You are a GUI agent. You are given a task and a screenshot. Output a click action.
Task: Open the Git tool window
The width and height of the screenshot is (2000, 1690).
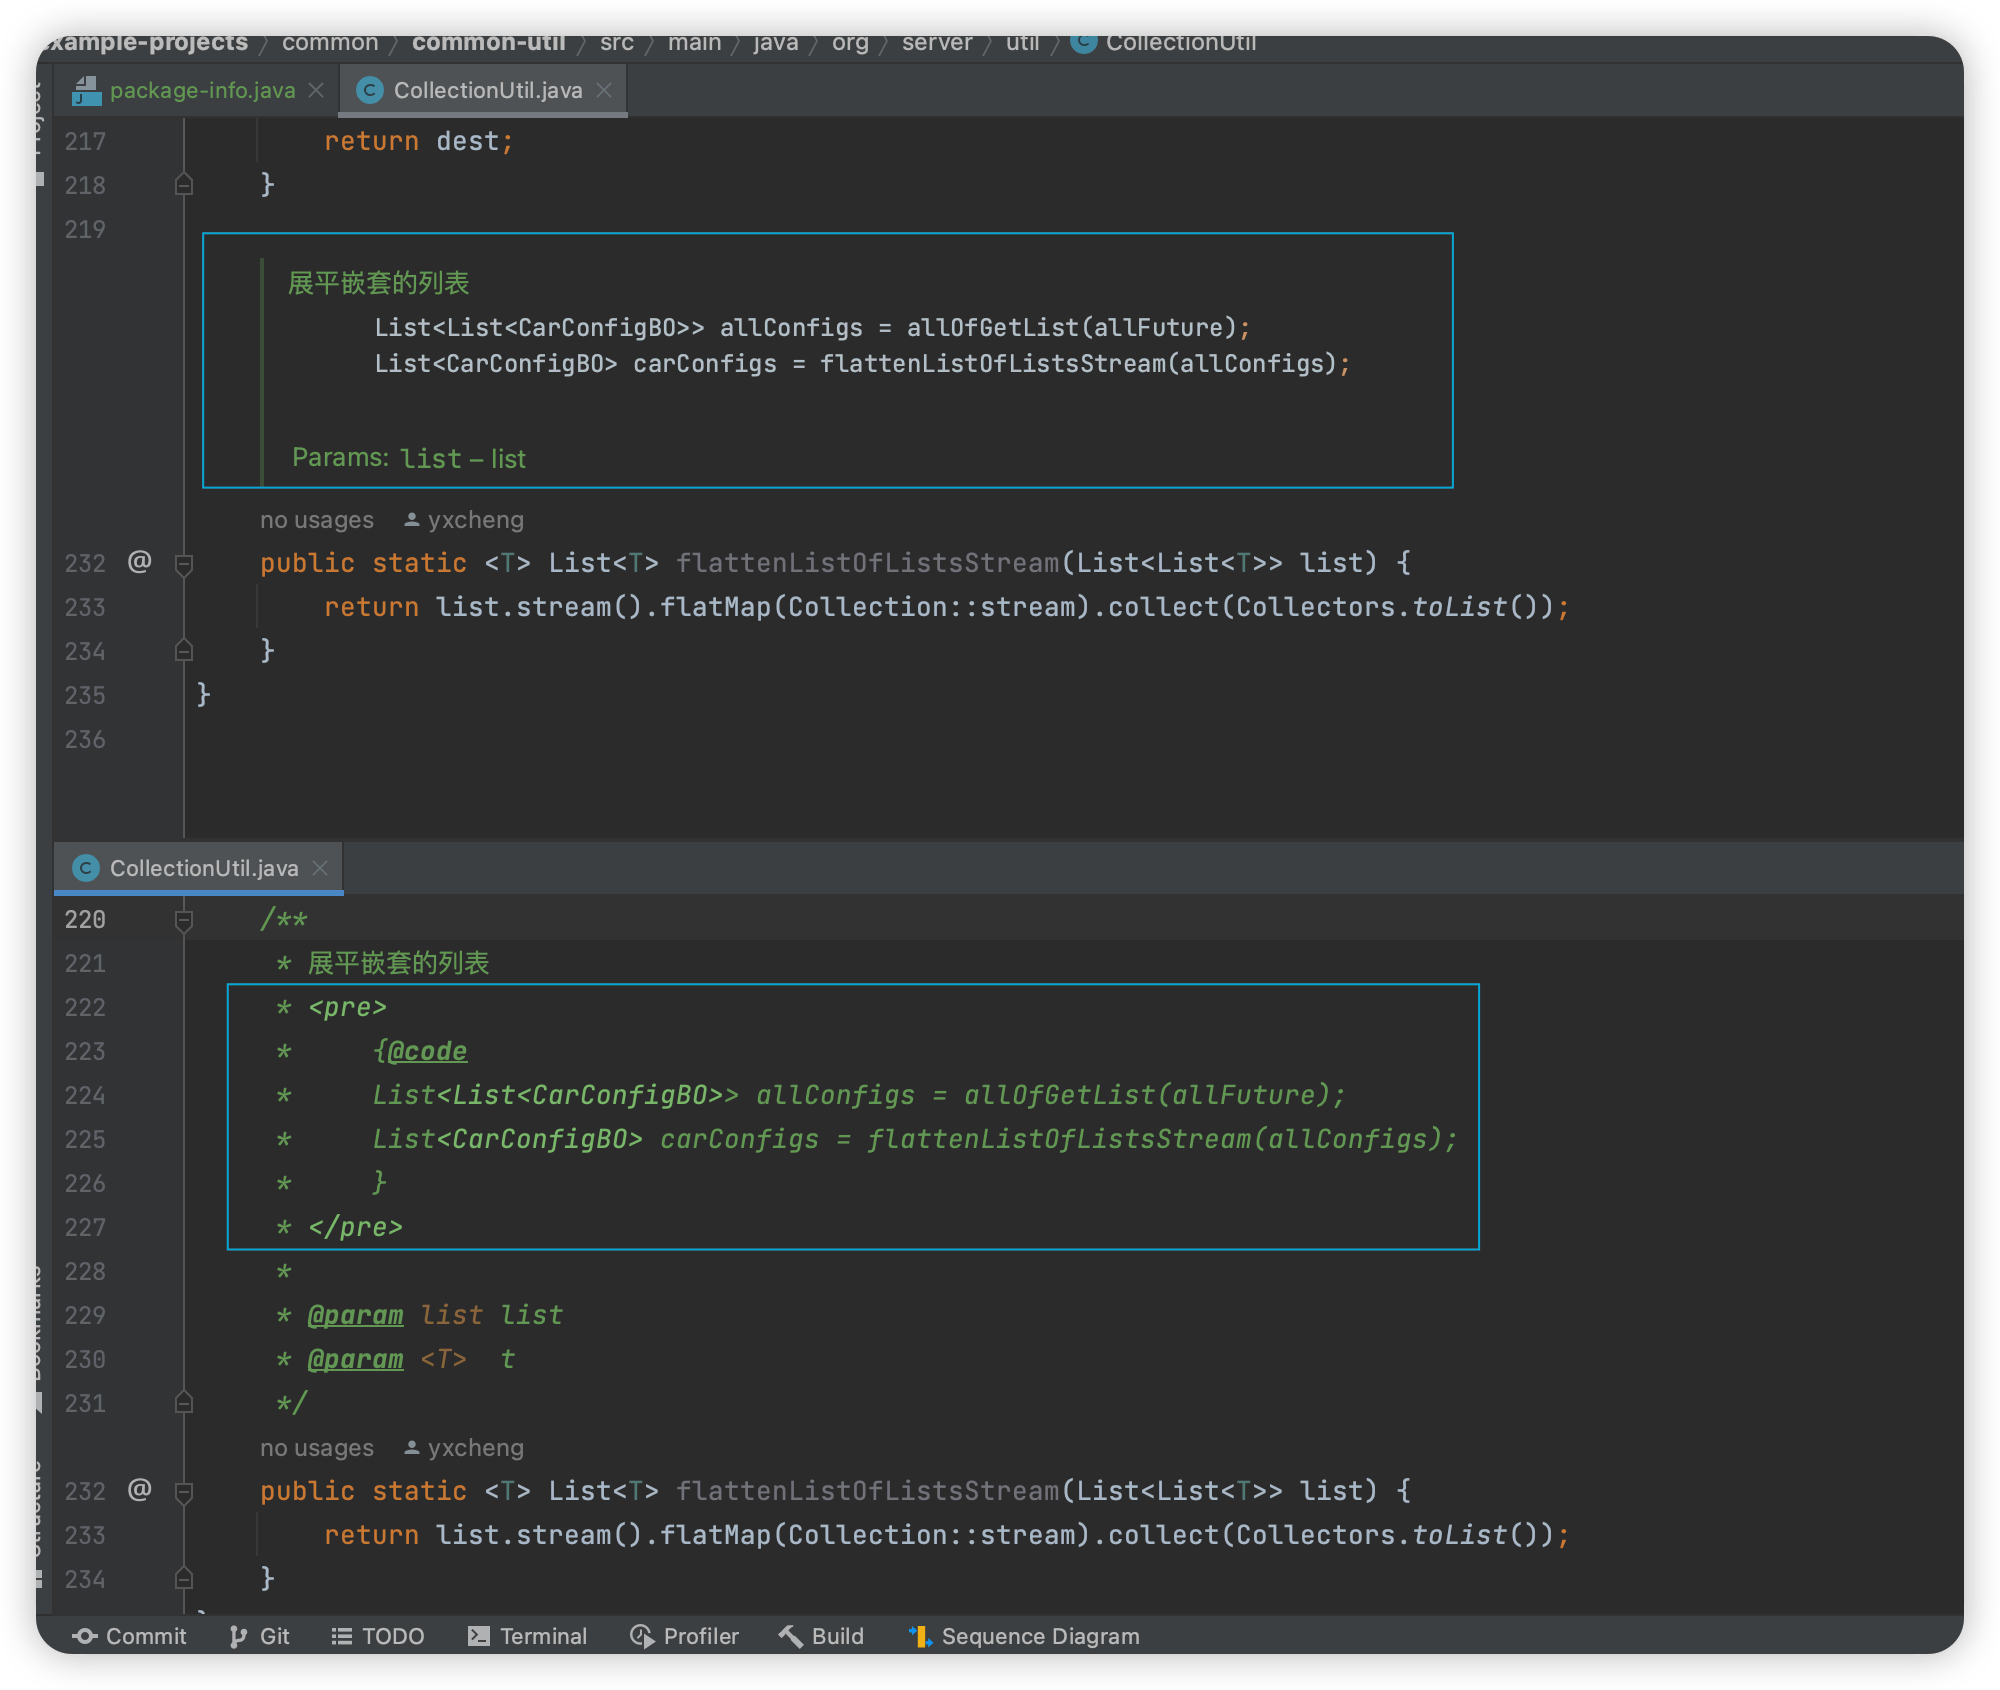[x=260, y=1636]
